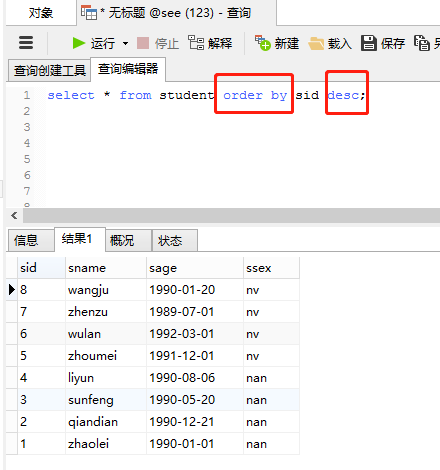Click the Explain plan icon
This screenshot has height=470, width=440.
(x=196, y=43)
